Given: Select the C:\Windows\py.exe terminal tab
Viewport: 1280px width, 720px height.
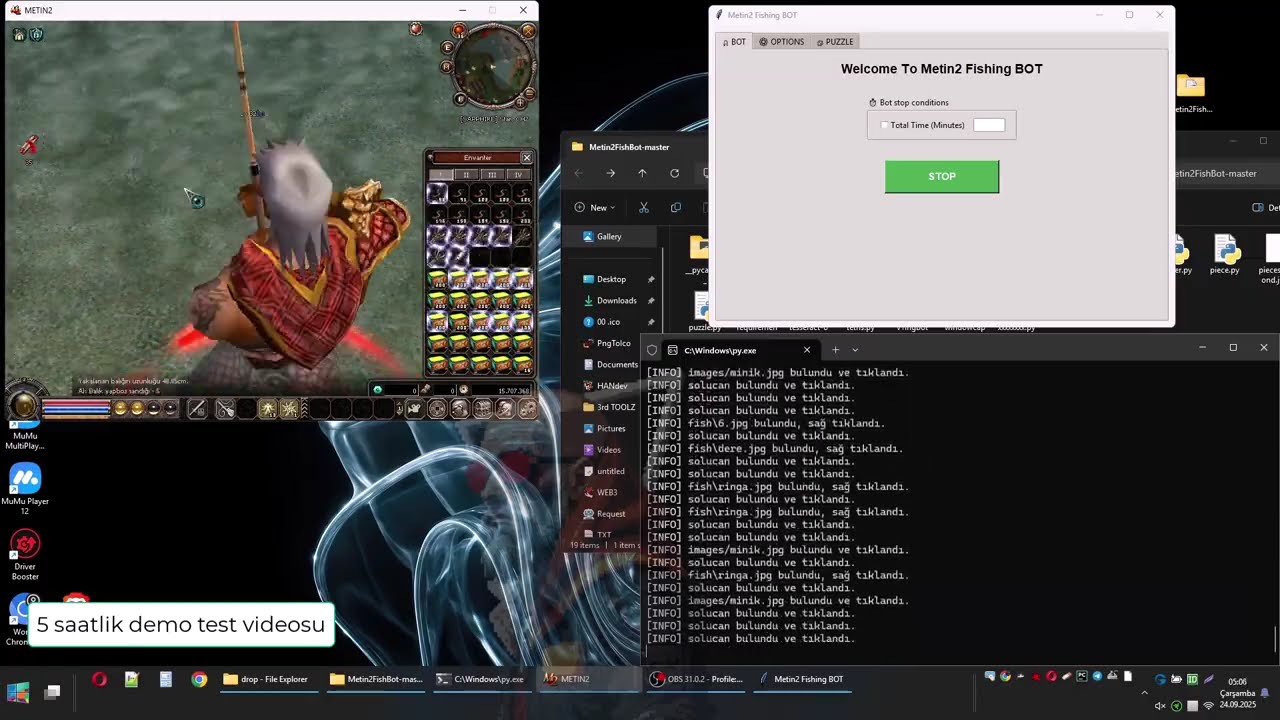Looking at the screenshot, I should coord(741,350).
